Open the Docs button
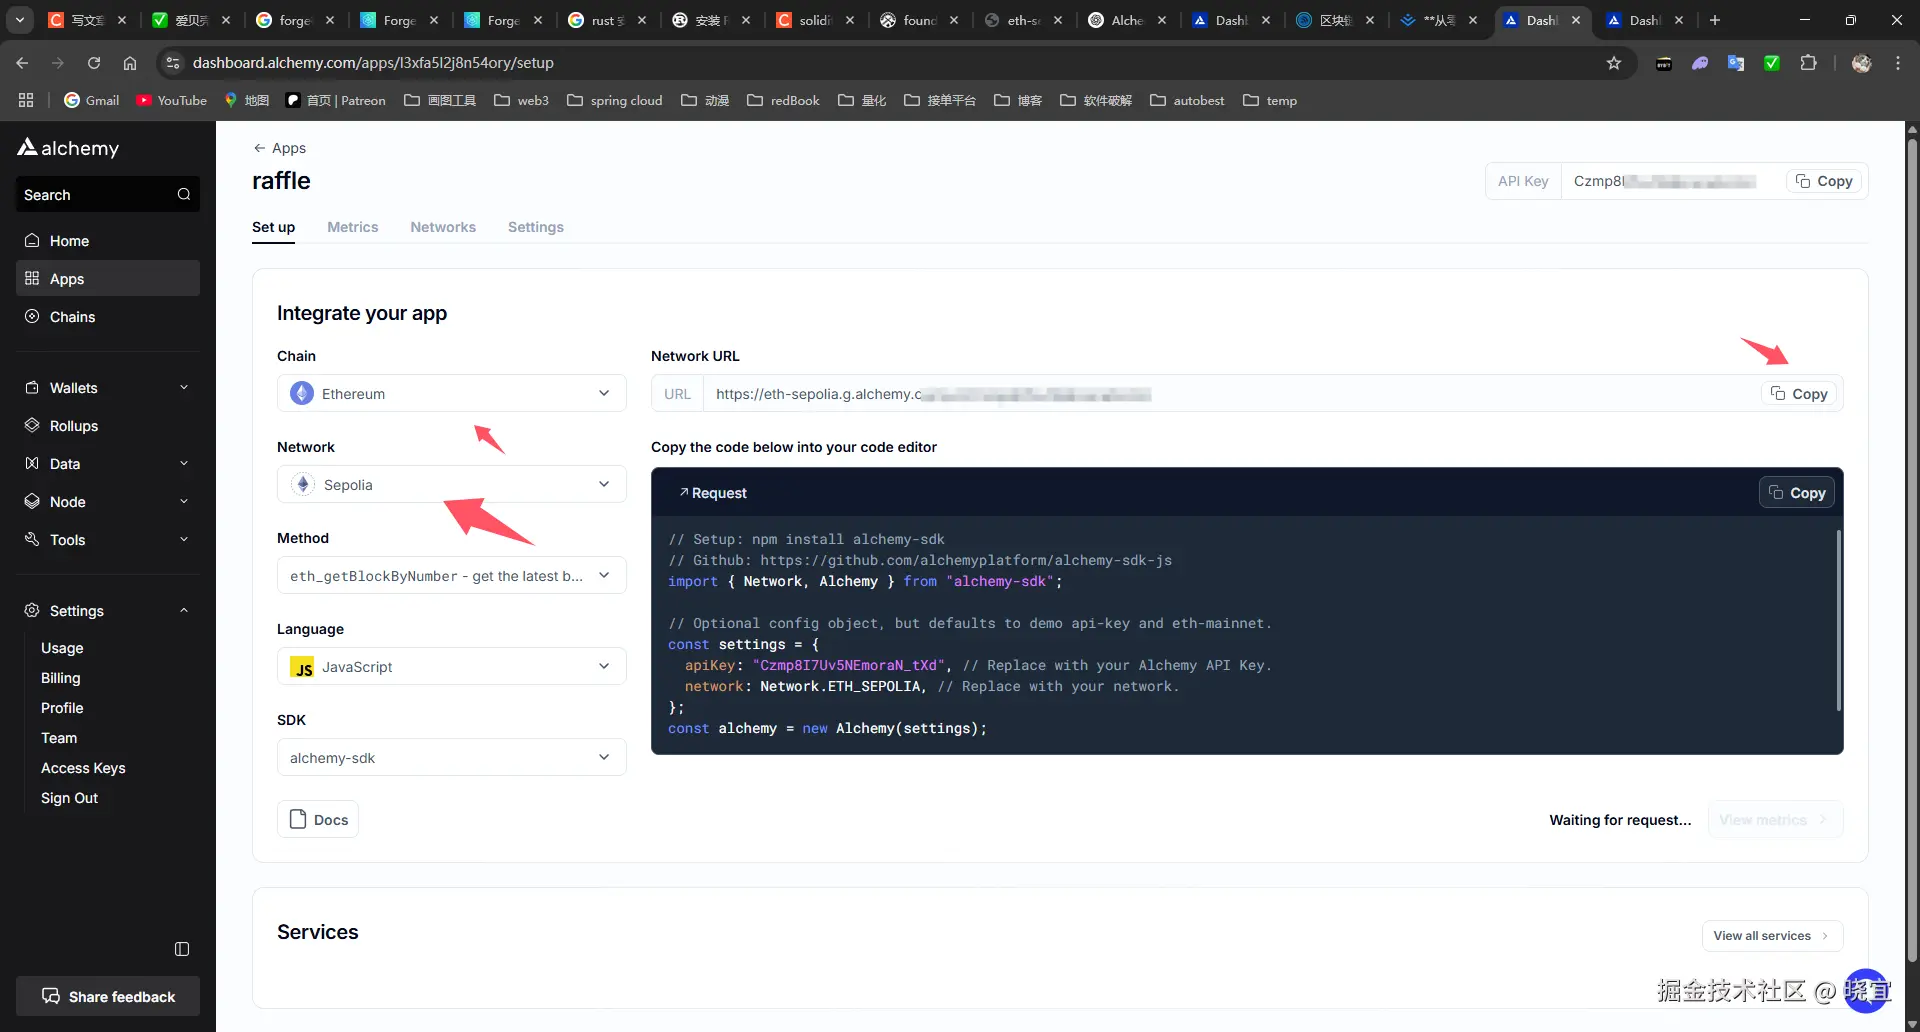 click(x=318, y=820)
